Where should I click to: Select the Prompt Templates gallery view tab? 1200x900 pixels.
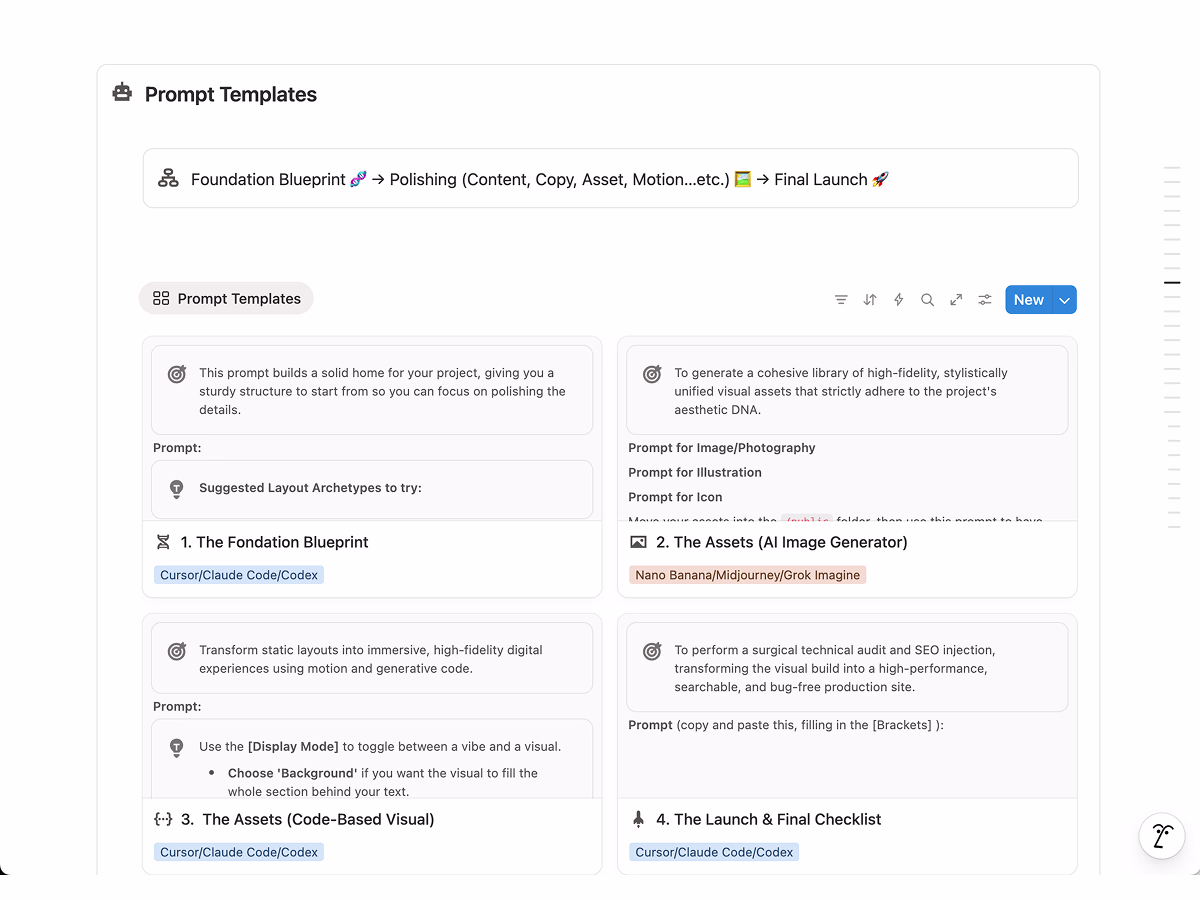pyautogui.click(x=226, y=298)
